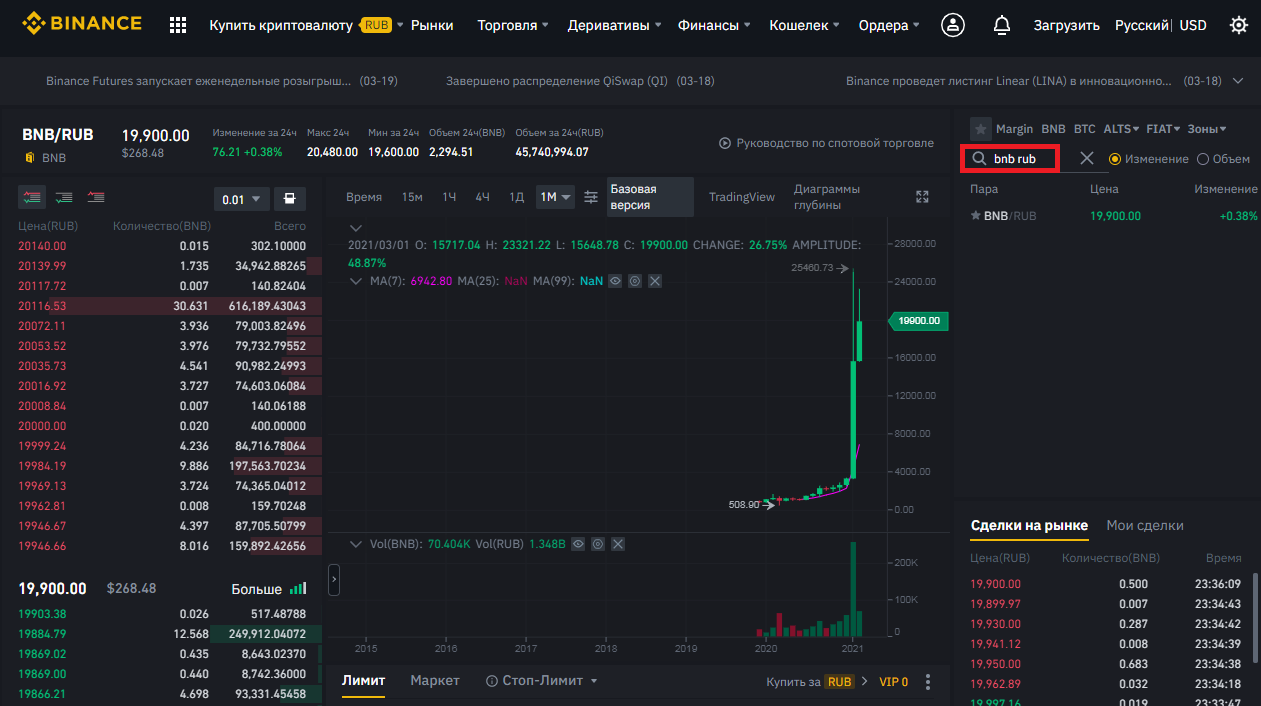Click the VIP 0 link

pyautogui.click(x=893, y=682)
